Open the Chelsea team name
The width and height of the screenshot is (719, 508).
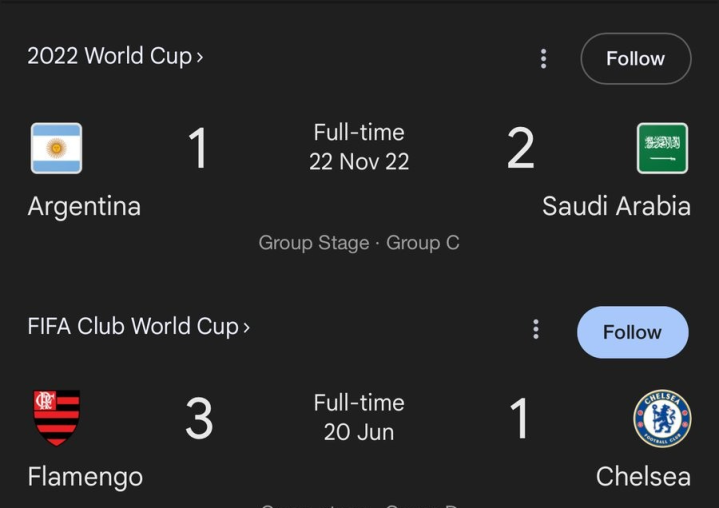pyautogui.click(x=643, y=477)
